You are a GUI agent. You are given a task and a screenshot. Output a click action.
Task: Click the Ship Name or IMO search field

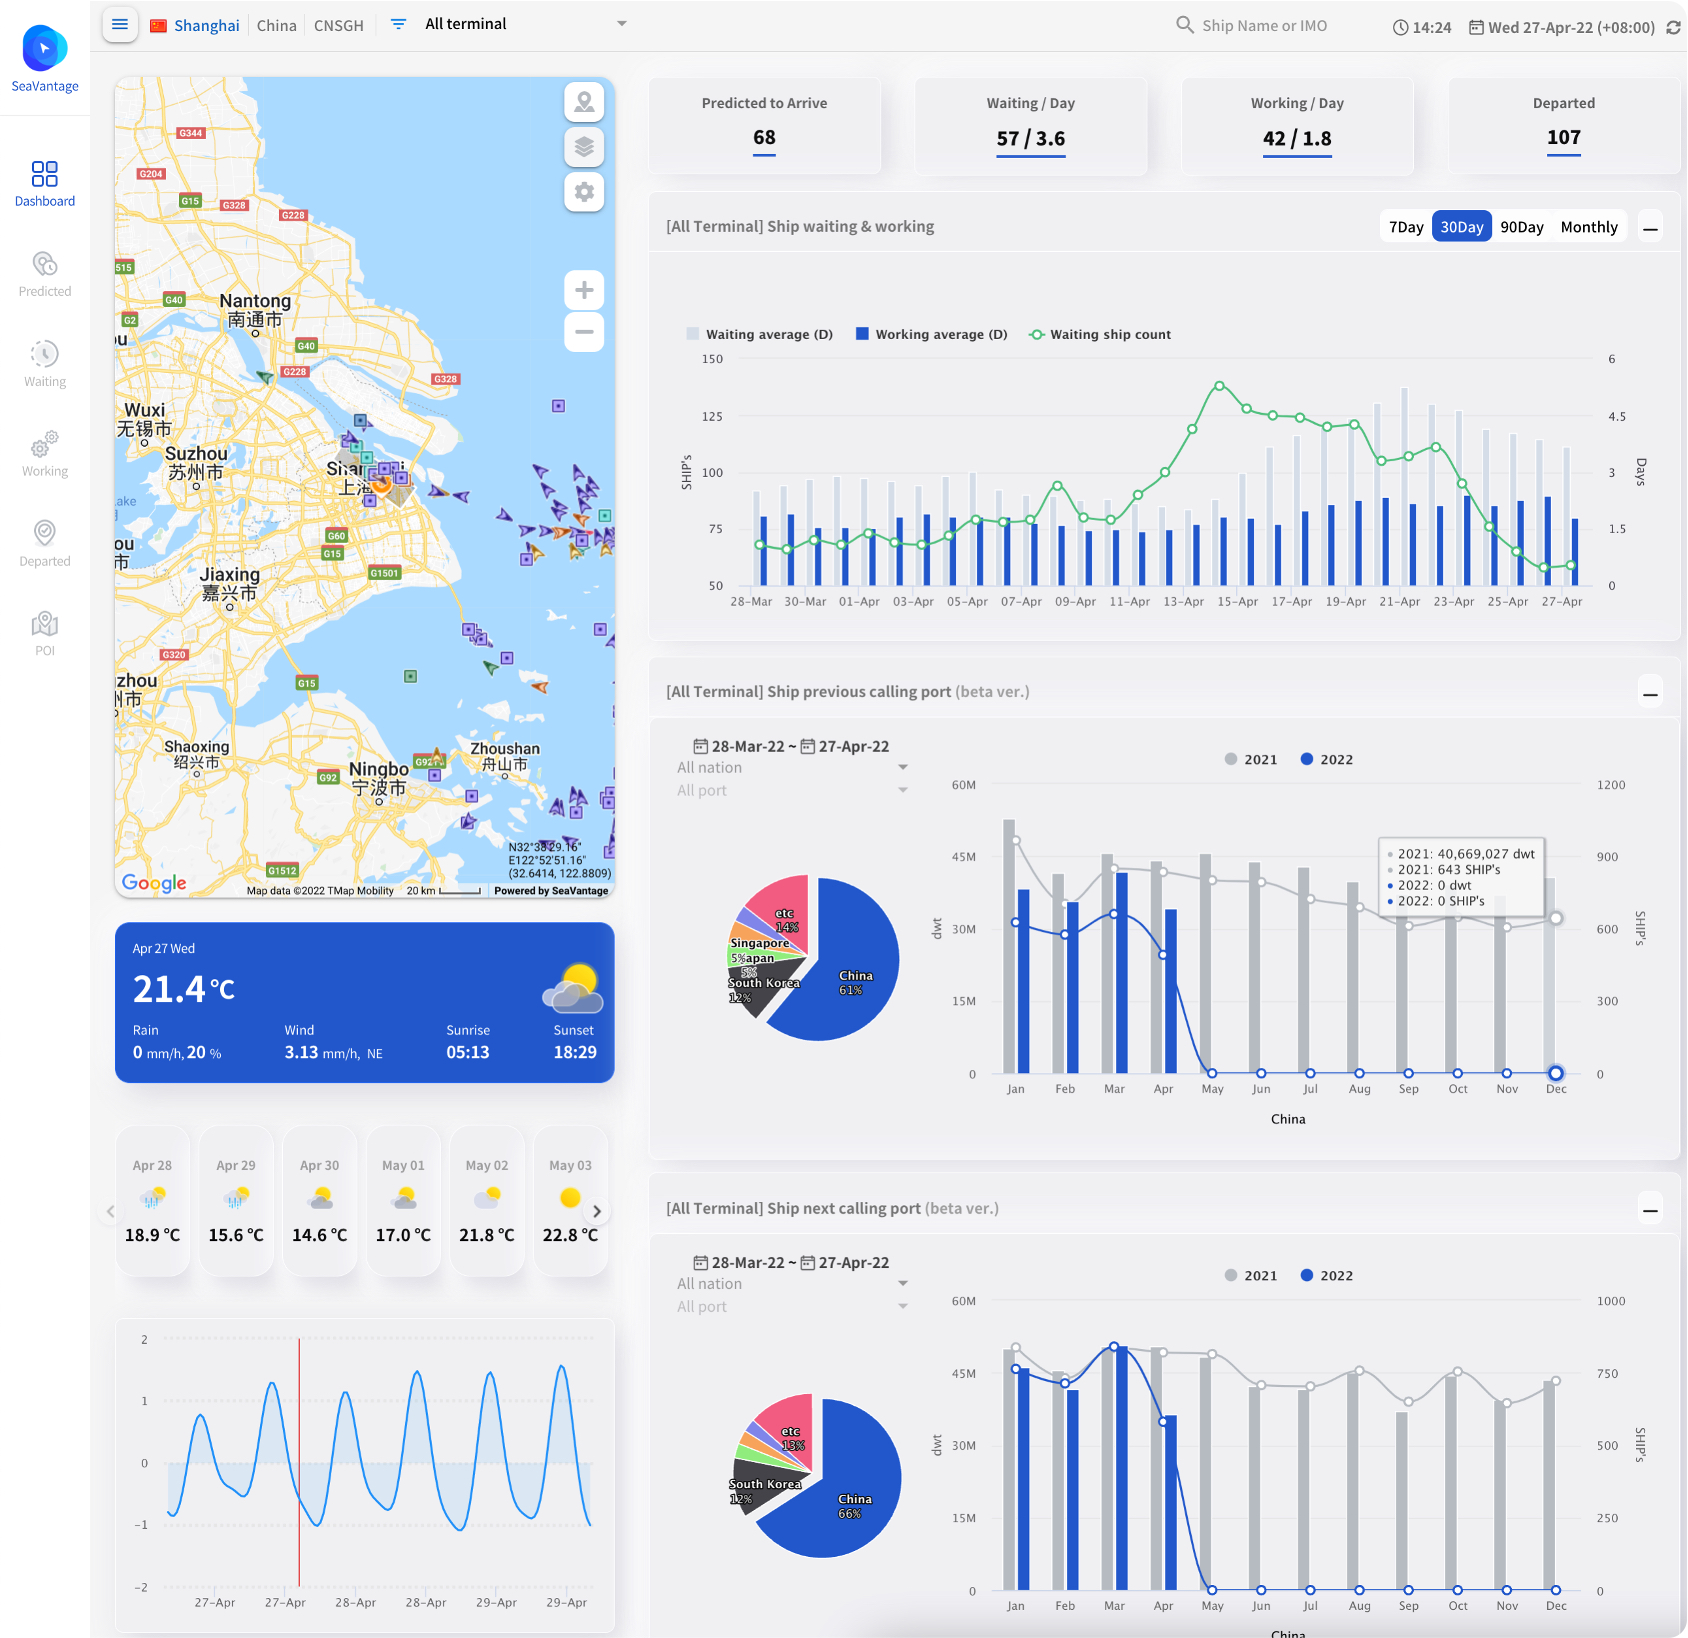[1264, 25]
